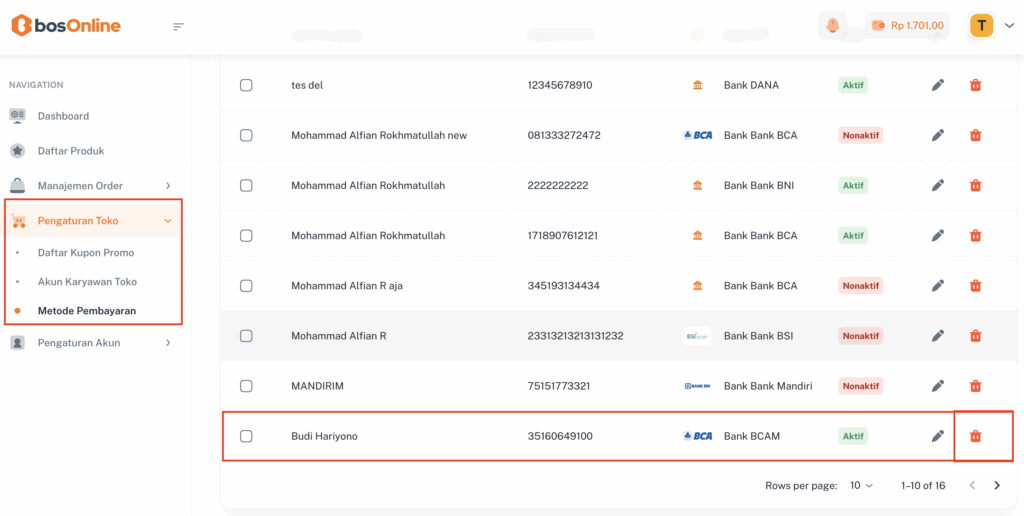Click the notification bell icon
This screenshot has width=1024, height=516.
tap(831, 26)
